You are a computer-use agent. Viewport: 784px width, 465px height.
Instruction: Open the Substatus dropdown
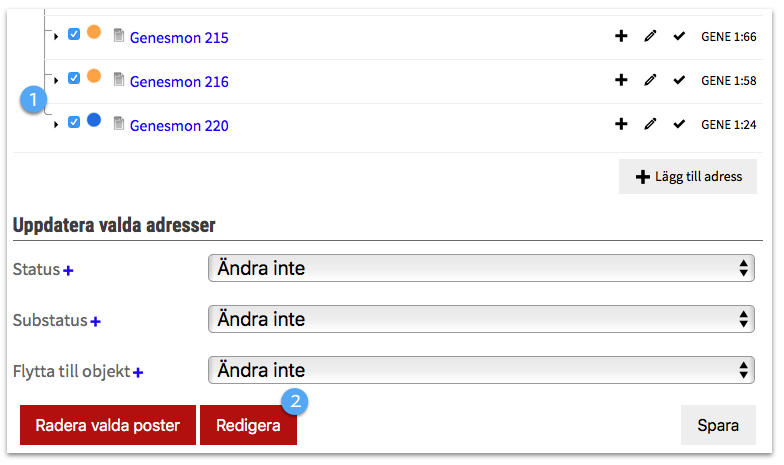(480, 319)
